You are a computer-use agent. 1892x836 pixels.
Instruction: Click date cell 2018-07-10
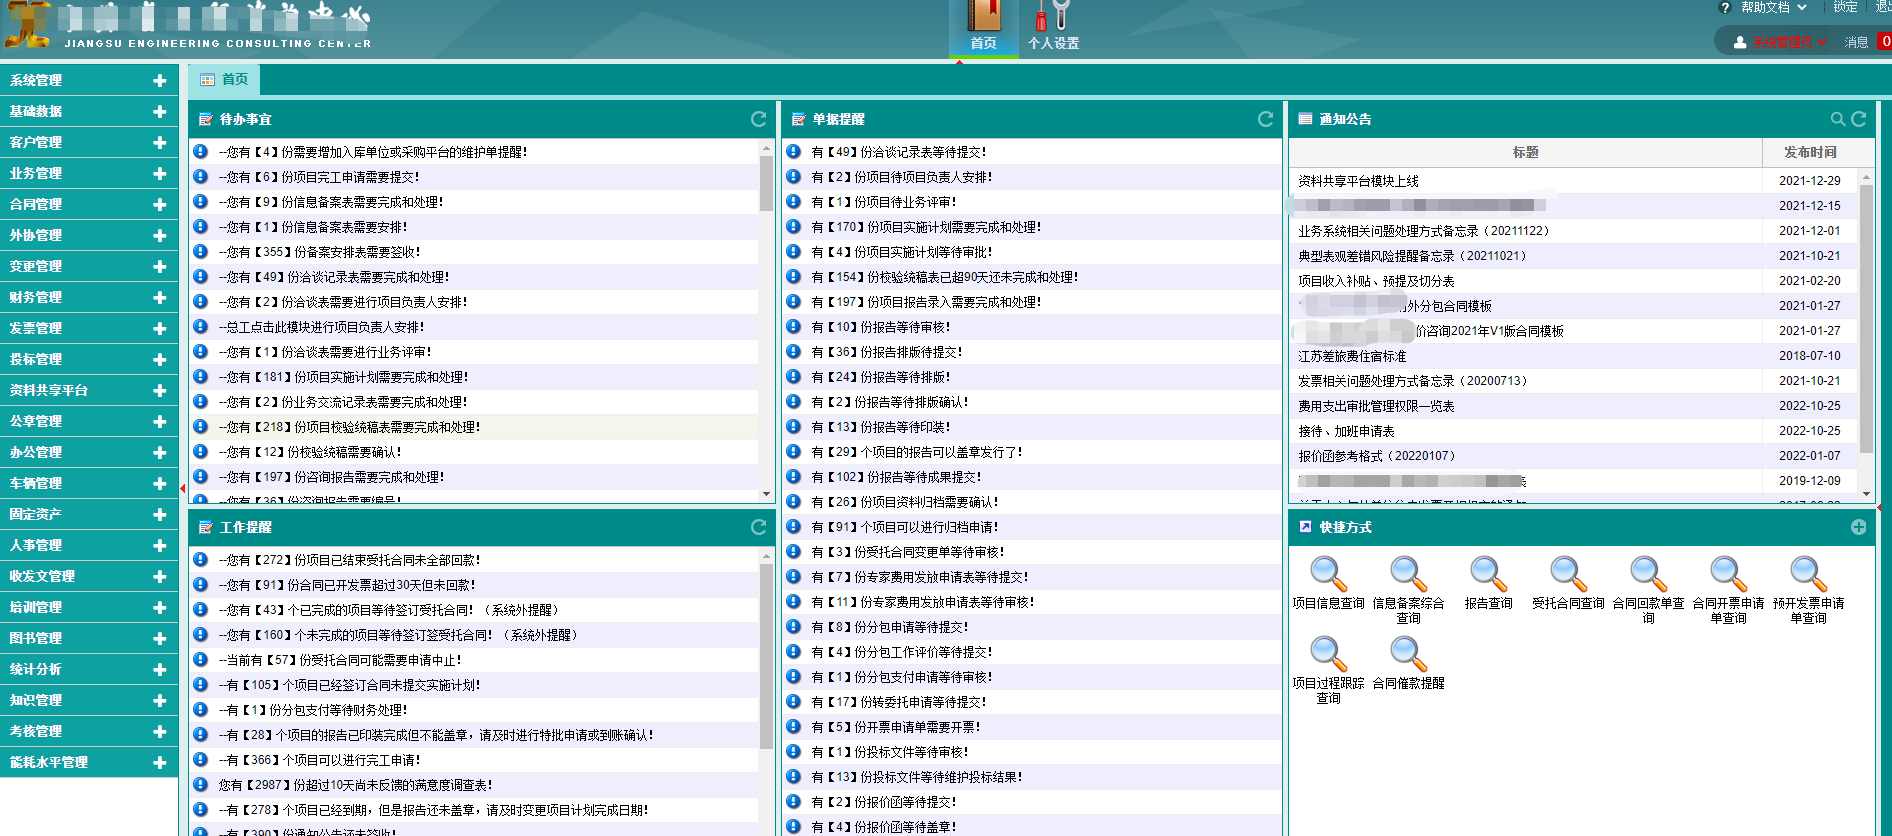coord(1809,356)
